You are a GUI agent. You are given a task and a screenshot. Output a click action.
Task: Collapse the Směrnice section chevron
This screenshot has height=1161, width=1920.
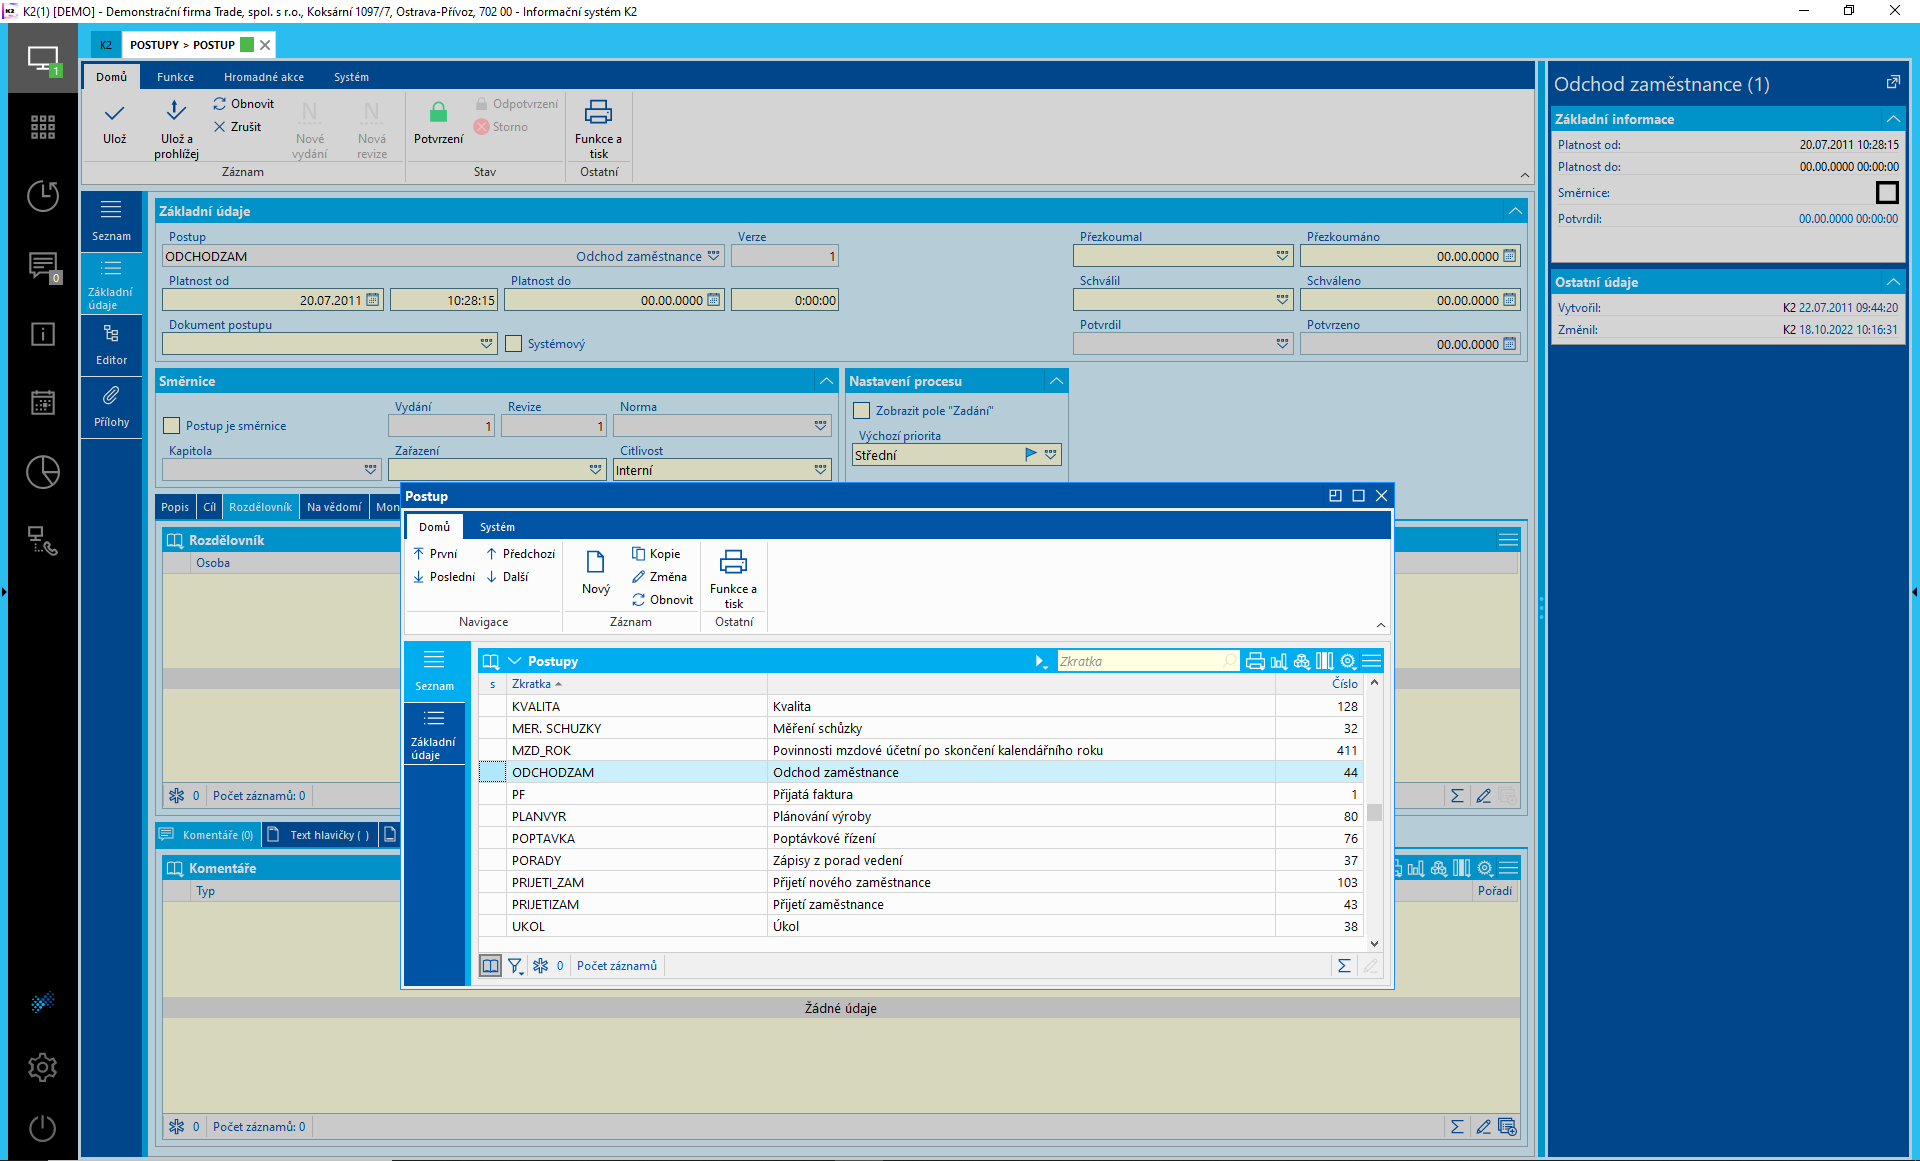[x=826, y=381]
